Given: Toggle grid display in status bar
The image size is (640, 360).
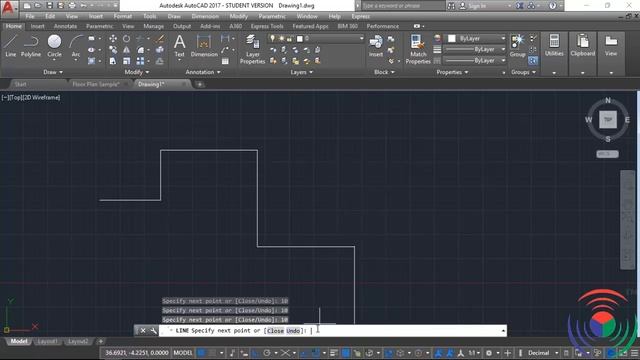Looking at the screenshot, I should (202, 353).
